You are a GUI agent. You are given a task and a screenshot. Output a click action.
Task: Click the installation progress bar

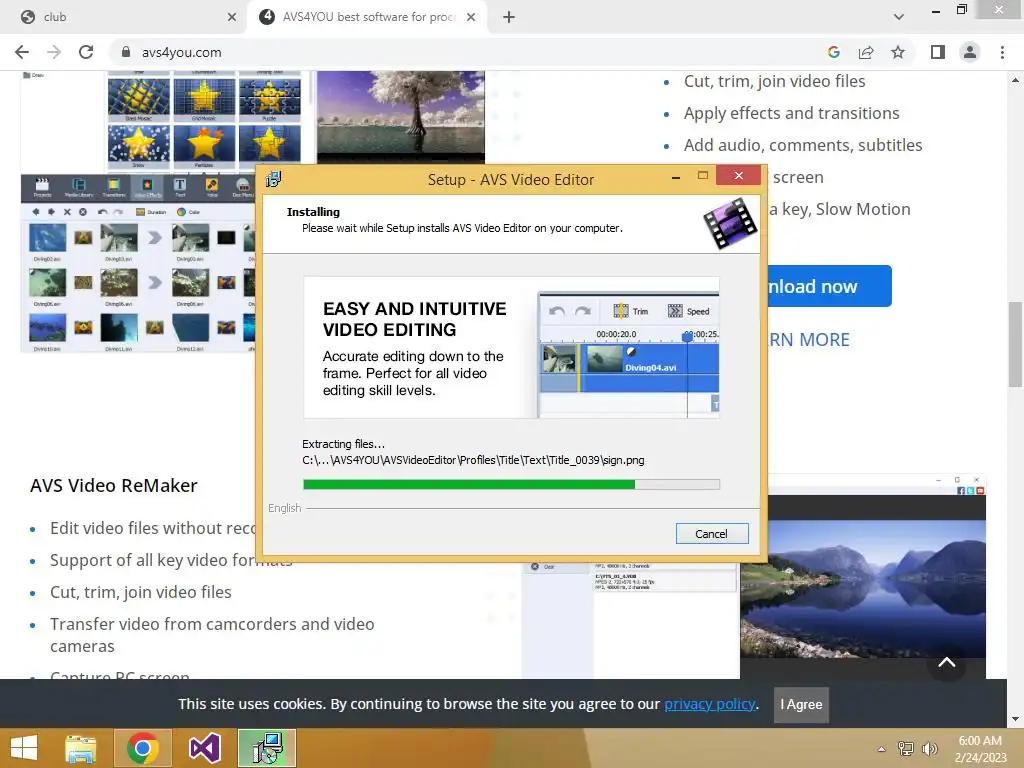pos(511,485)
